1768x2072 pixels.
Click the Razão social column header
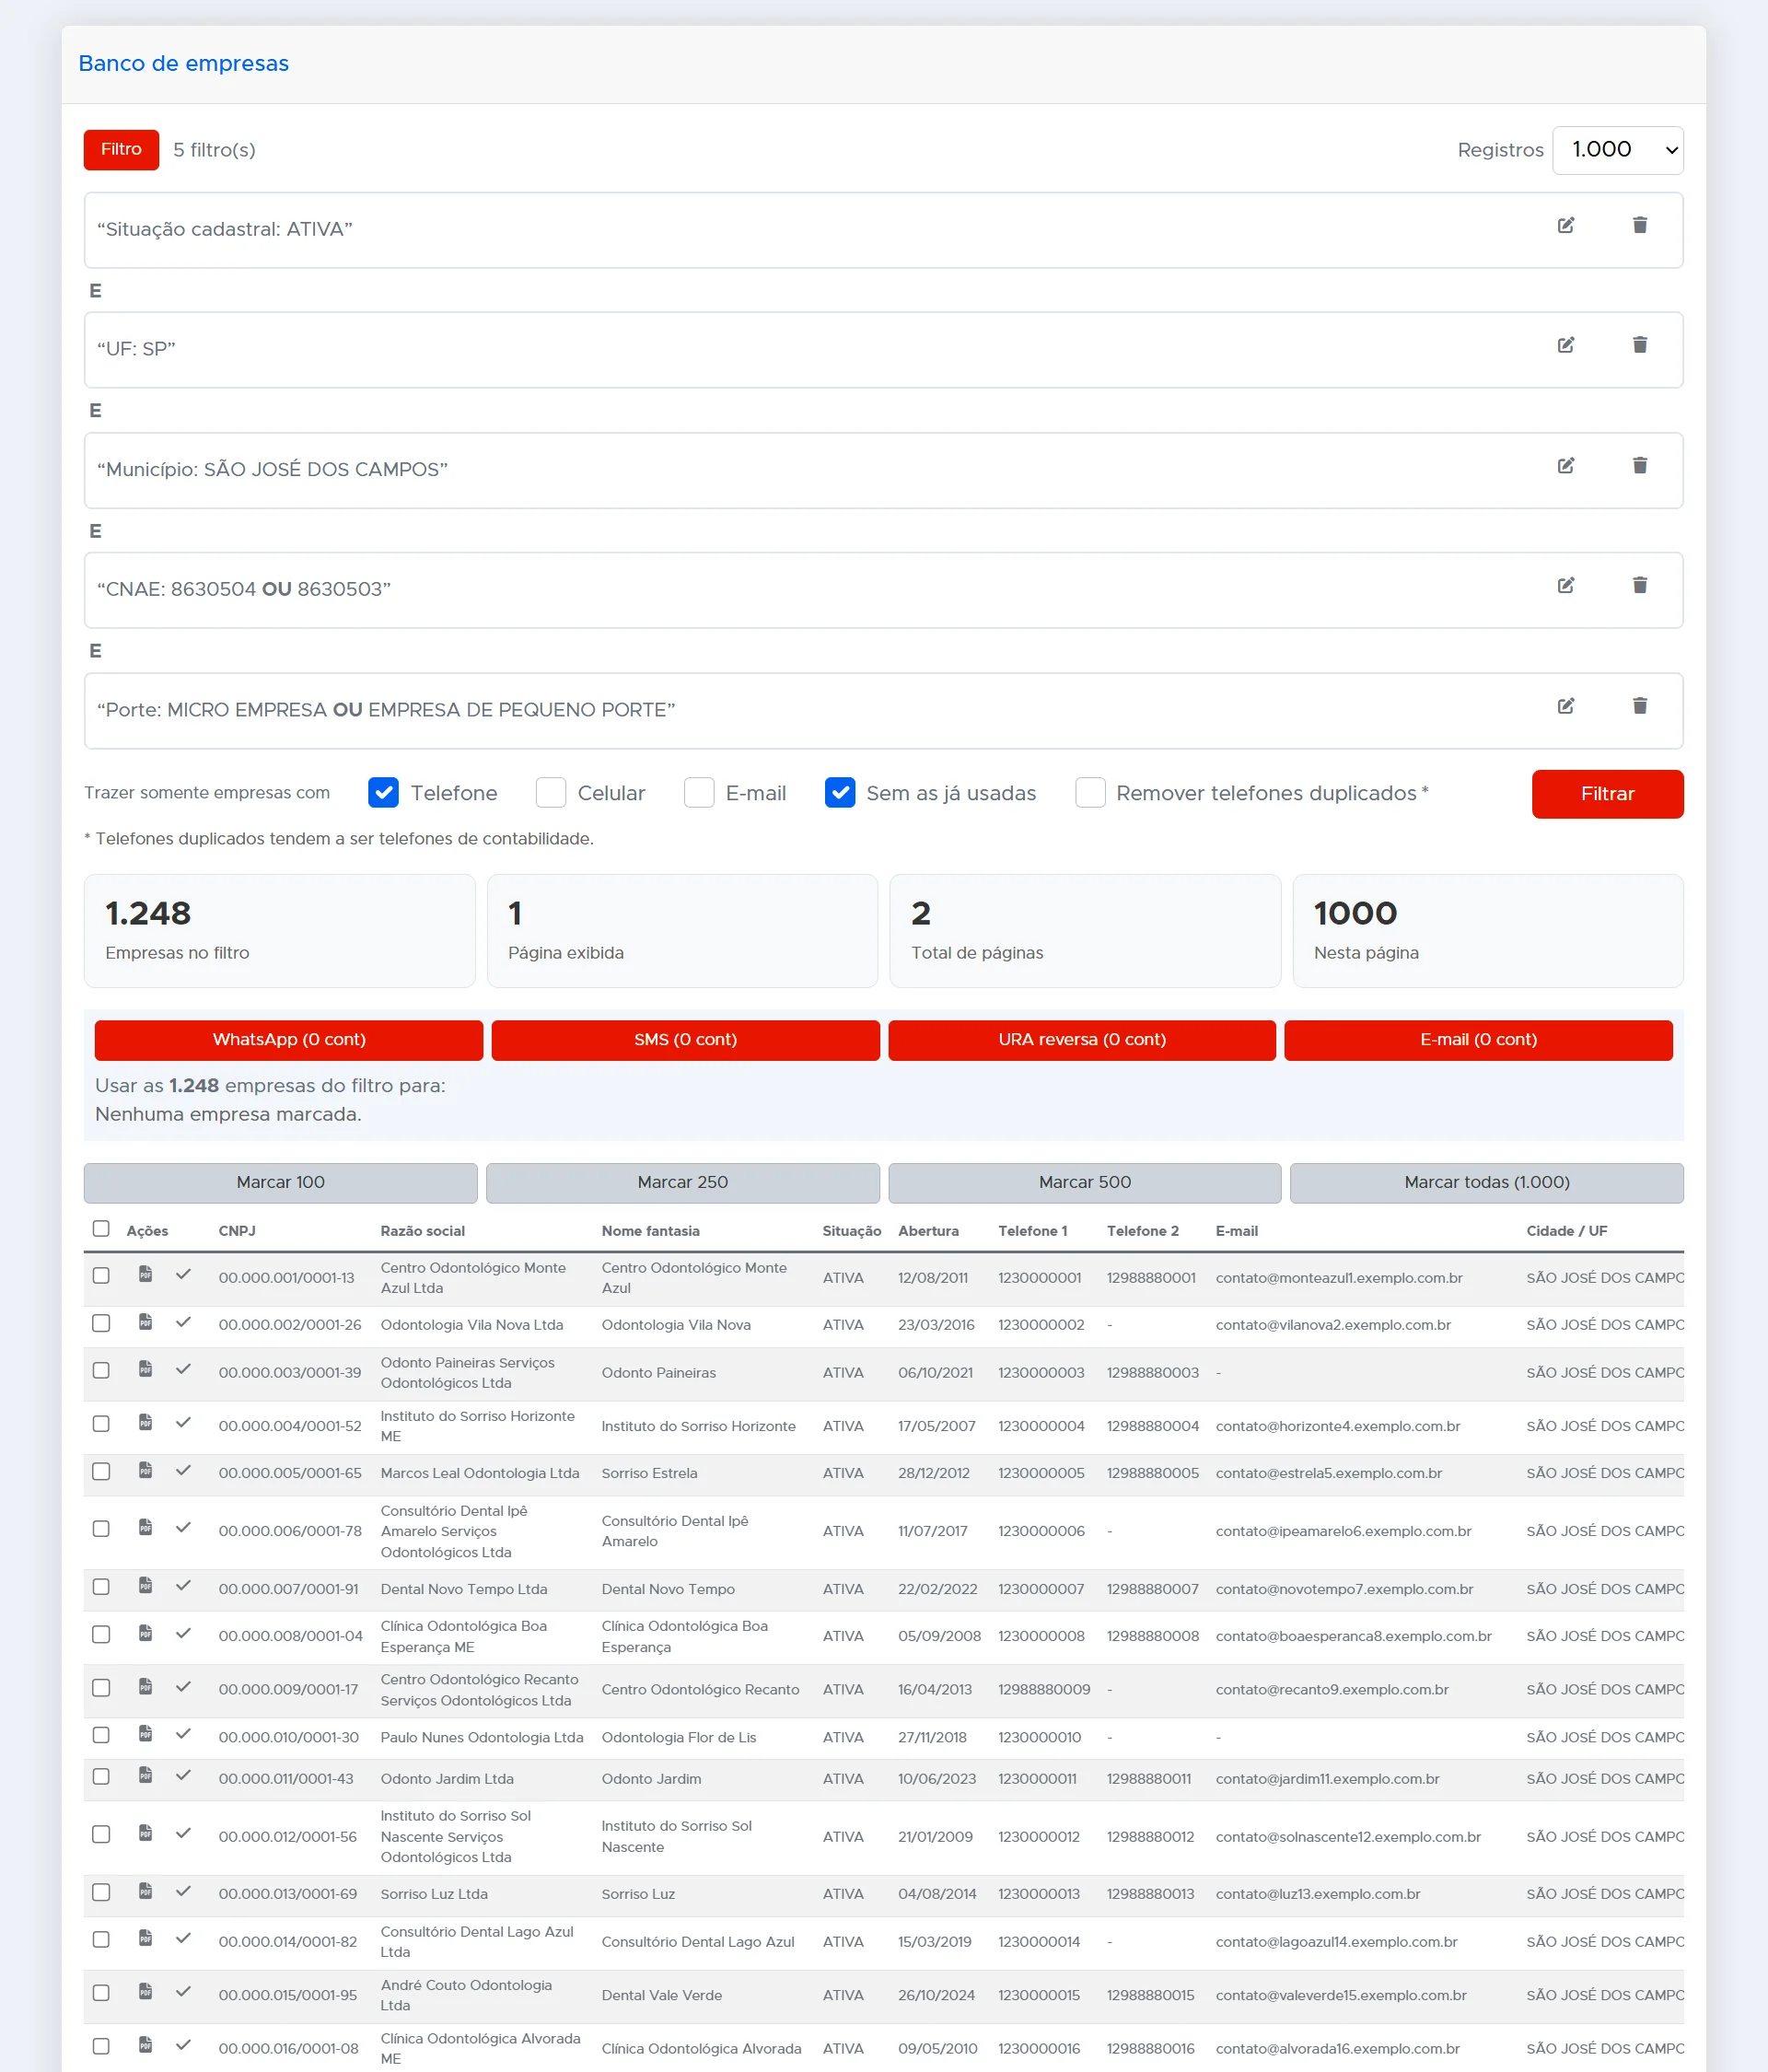pos(422,1231)
